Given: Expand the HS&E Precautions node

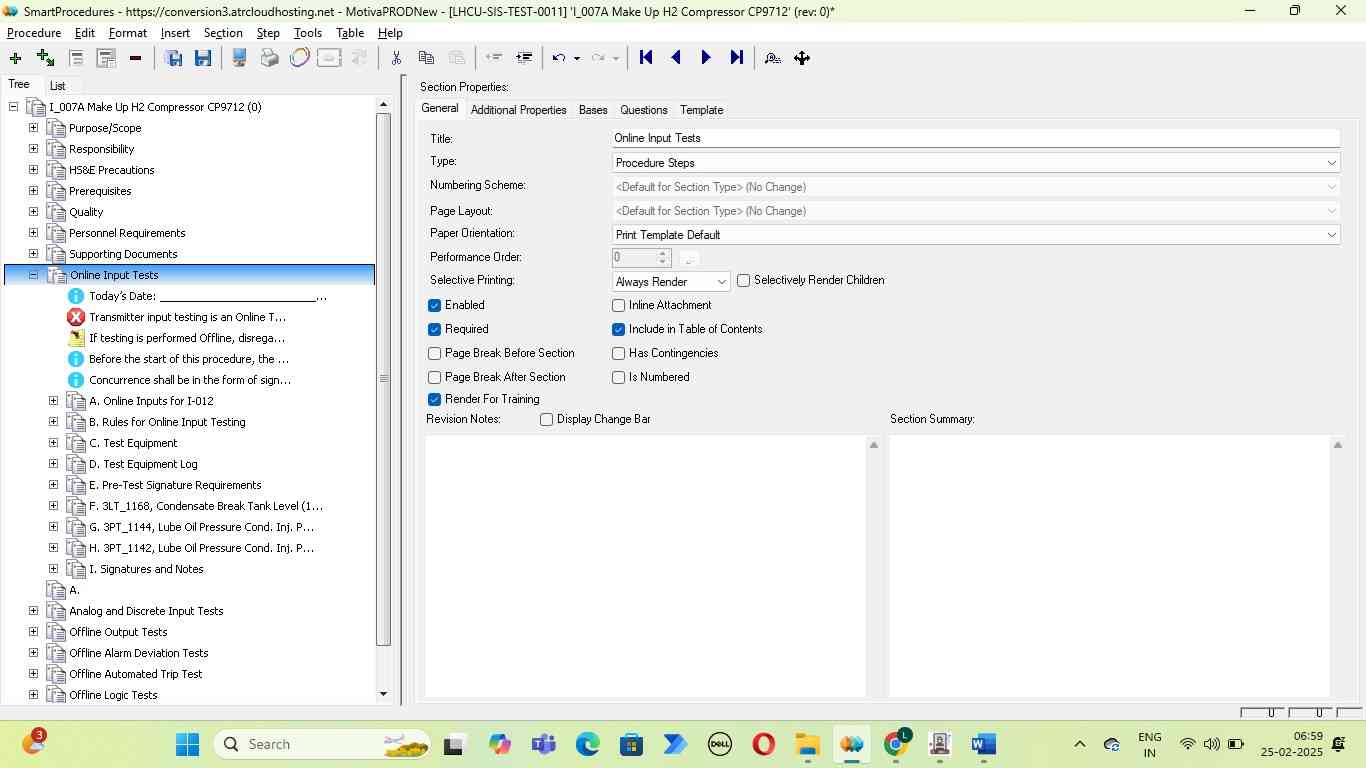Looking at the screenshot, I should coord(33,170).
